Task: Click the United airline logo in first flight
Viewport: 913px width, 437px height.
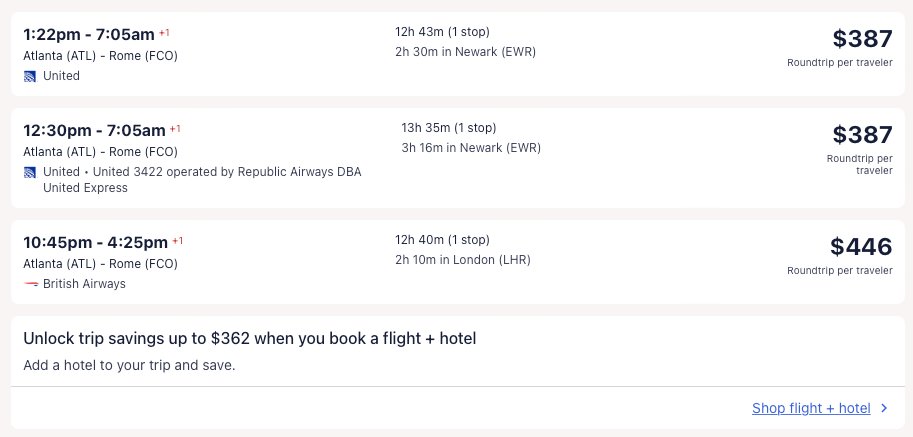Action: (x=30, y=76)
